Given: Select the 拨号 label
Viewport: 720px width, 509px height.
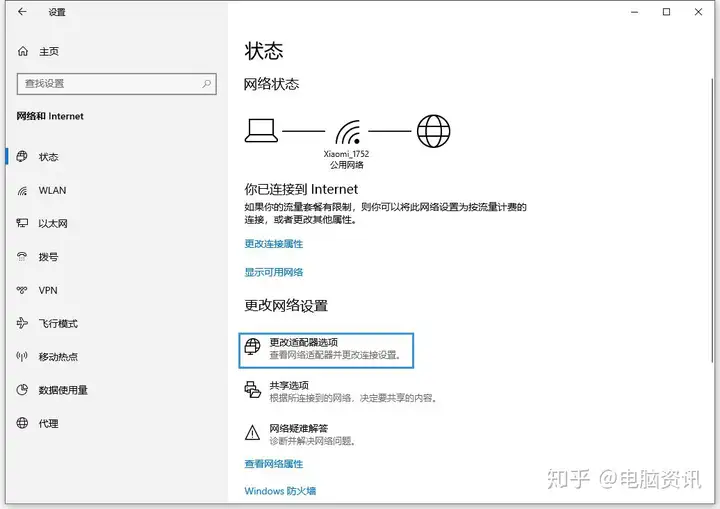Looking at the screenshot, I should [x=48, y=257].
